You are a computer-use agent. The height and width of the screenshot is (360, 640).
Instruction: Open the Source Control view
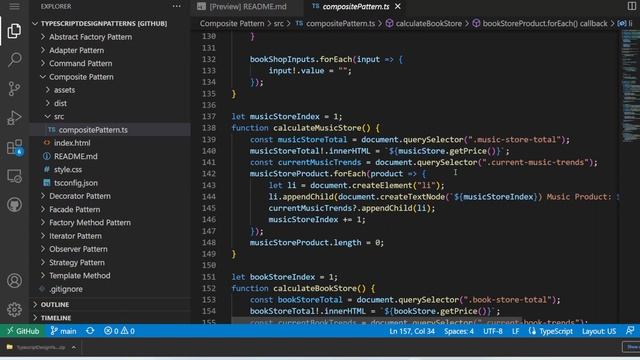click(x=14, y=89)
